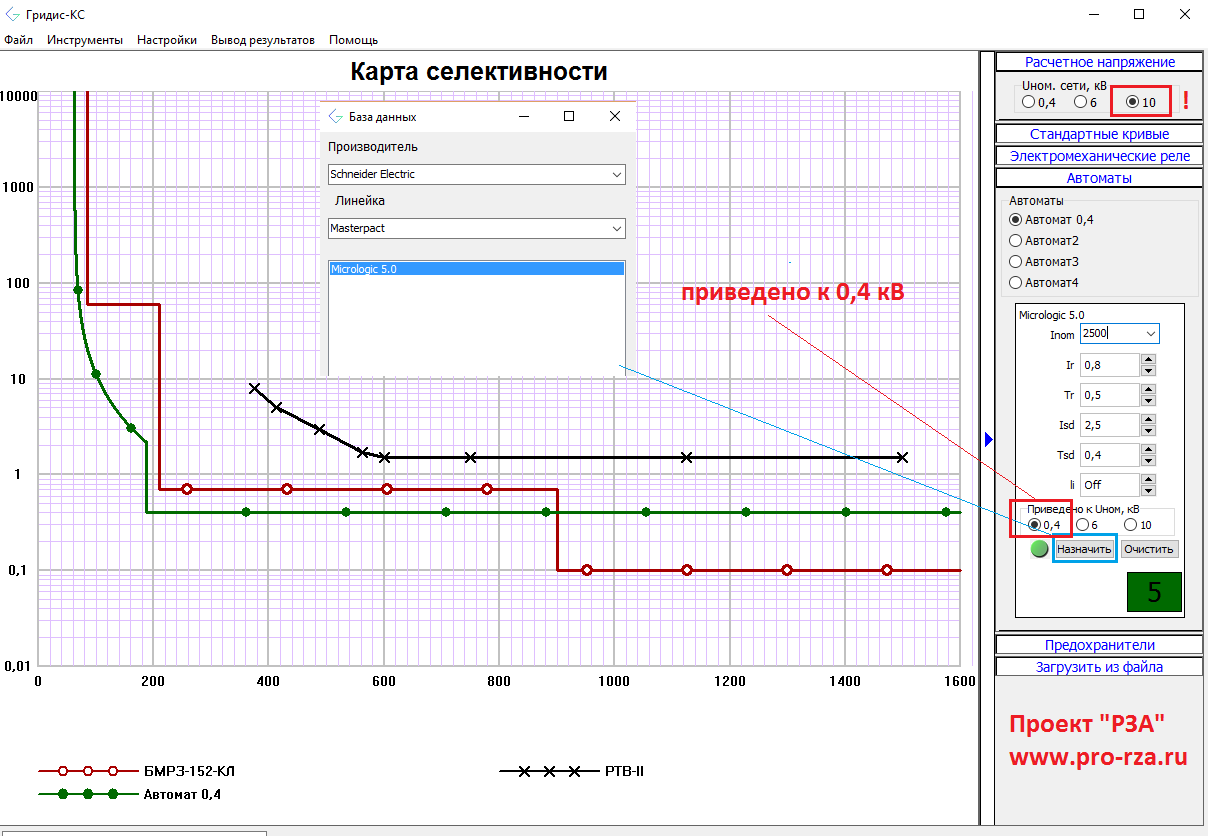Increase the Ir value with up arrow
The height and width of the screenshot is (836, 1208).
pos(1149,359)
